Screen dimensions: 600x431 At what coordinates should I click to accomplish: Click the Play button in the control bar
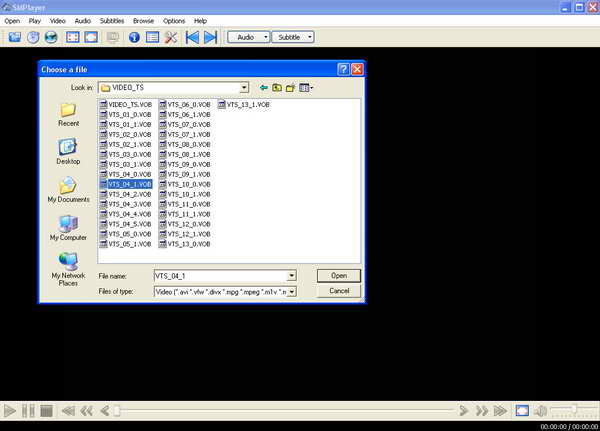click(x=10, y=411)
